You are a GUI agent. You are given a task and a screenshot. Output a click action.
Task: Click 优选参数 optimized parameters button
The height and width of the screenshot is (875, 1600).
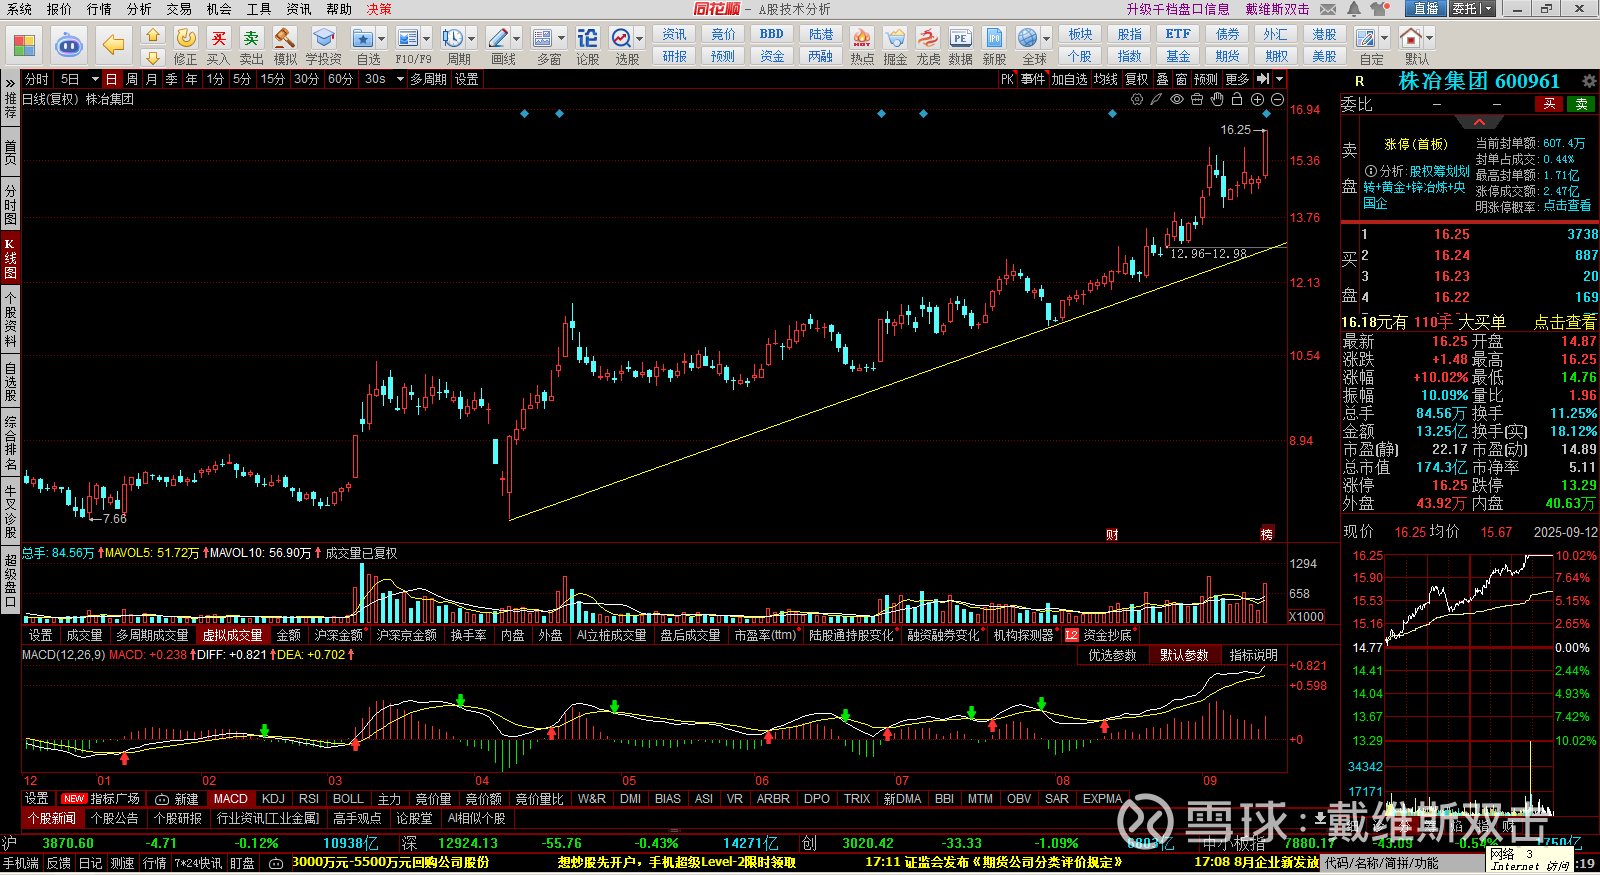click(1112, 655)
